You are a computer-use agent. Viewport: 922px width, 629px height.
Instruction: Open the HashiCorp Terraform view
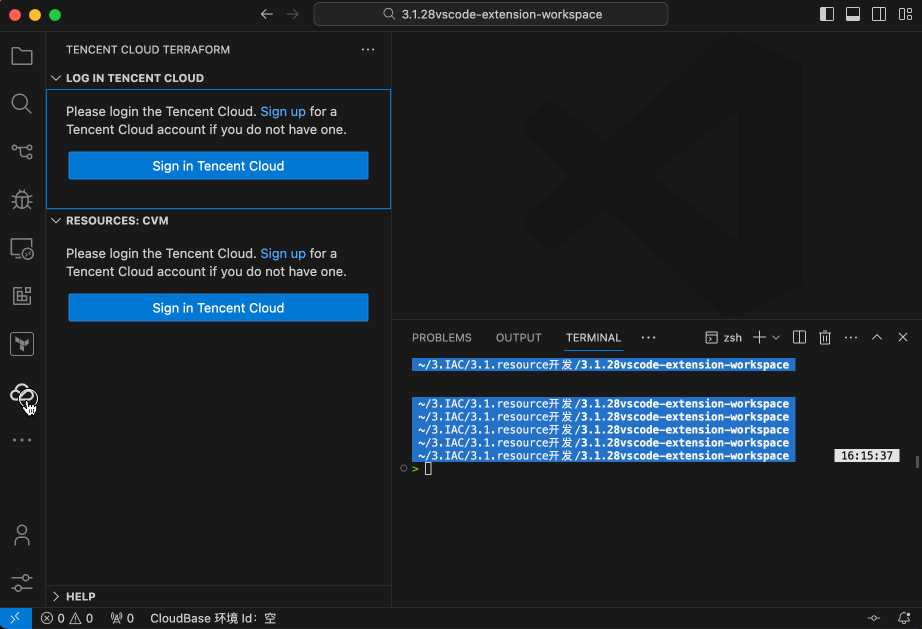(22, 344)
